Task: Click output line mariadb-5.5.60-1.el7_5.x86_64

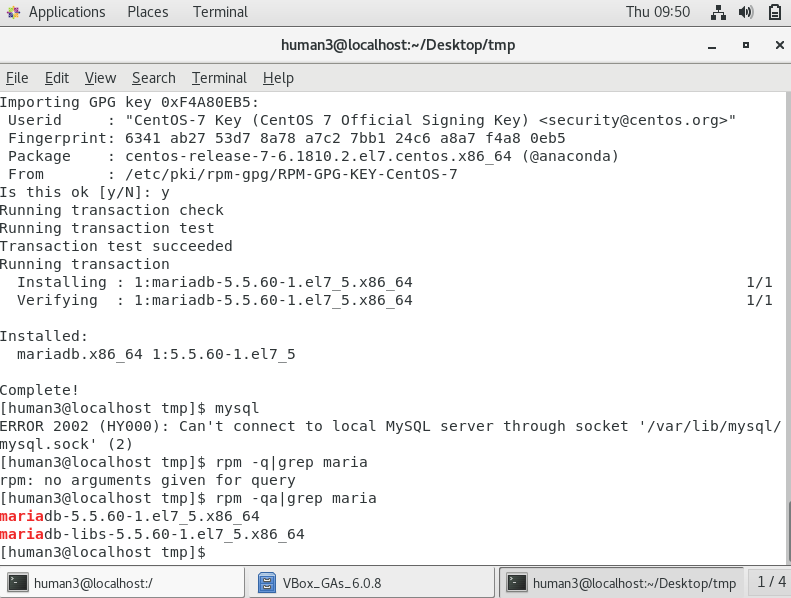Action: pos(130,516)
